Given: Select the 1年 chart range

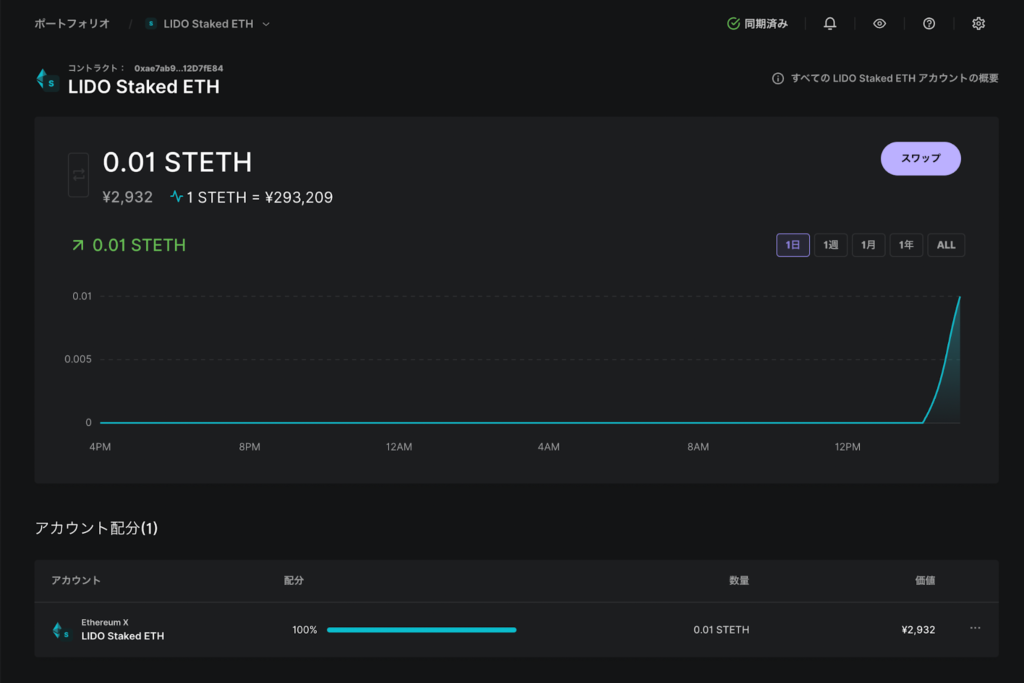Looking at the screenshot, I should coord(906,245).
